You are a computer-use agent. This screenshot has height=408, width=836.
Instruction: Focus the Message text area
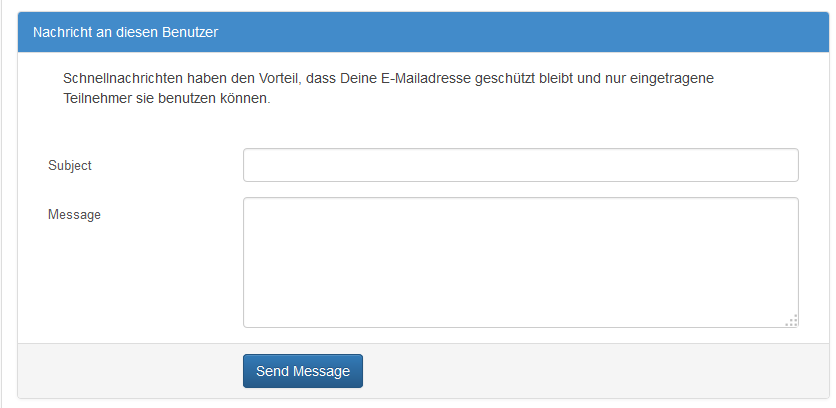[520, 262]
